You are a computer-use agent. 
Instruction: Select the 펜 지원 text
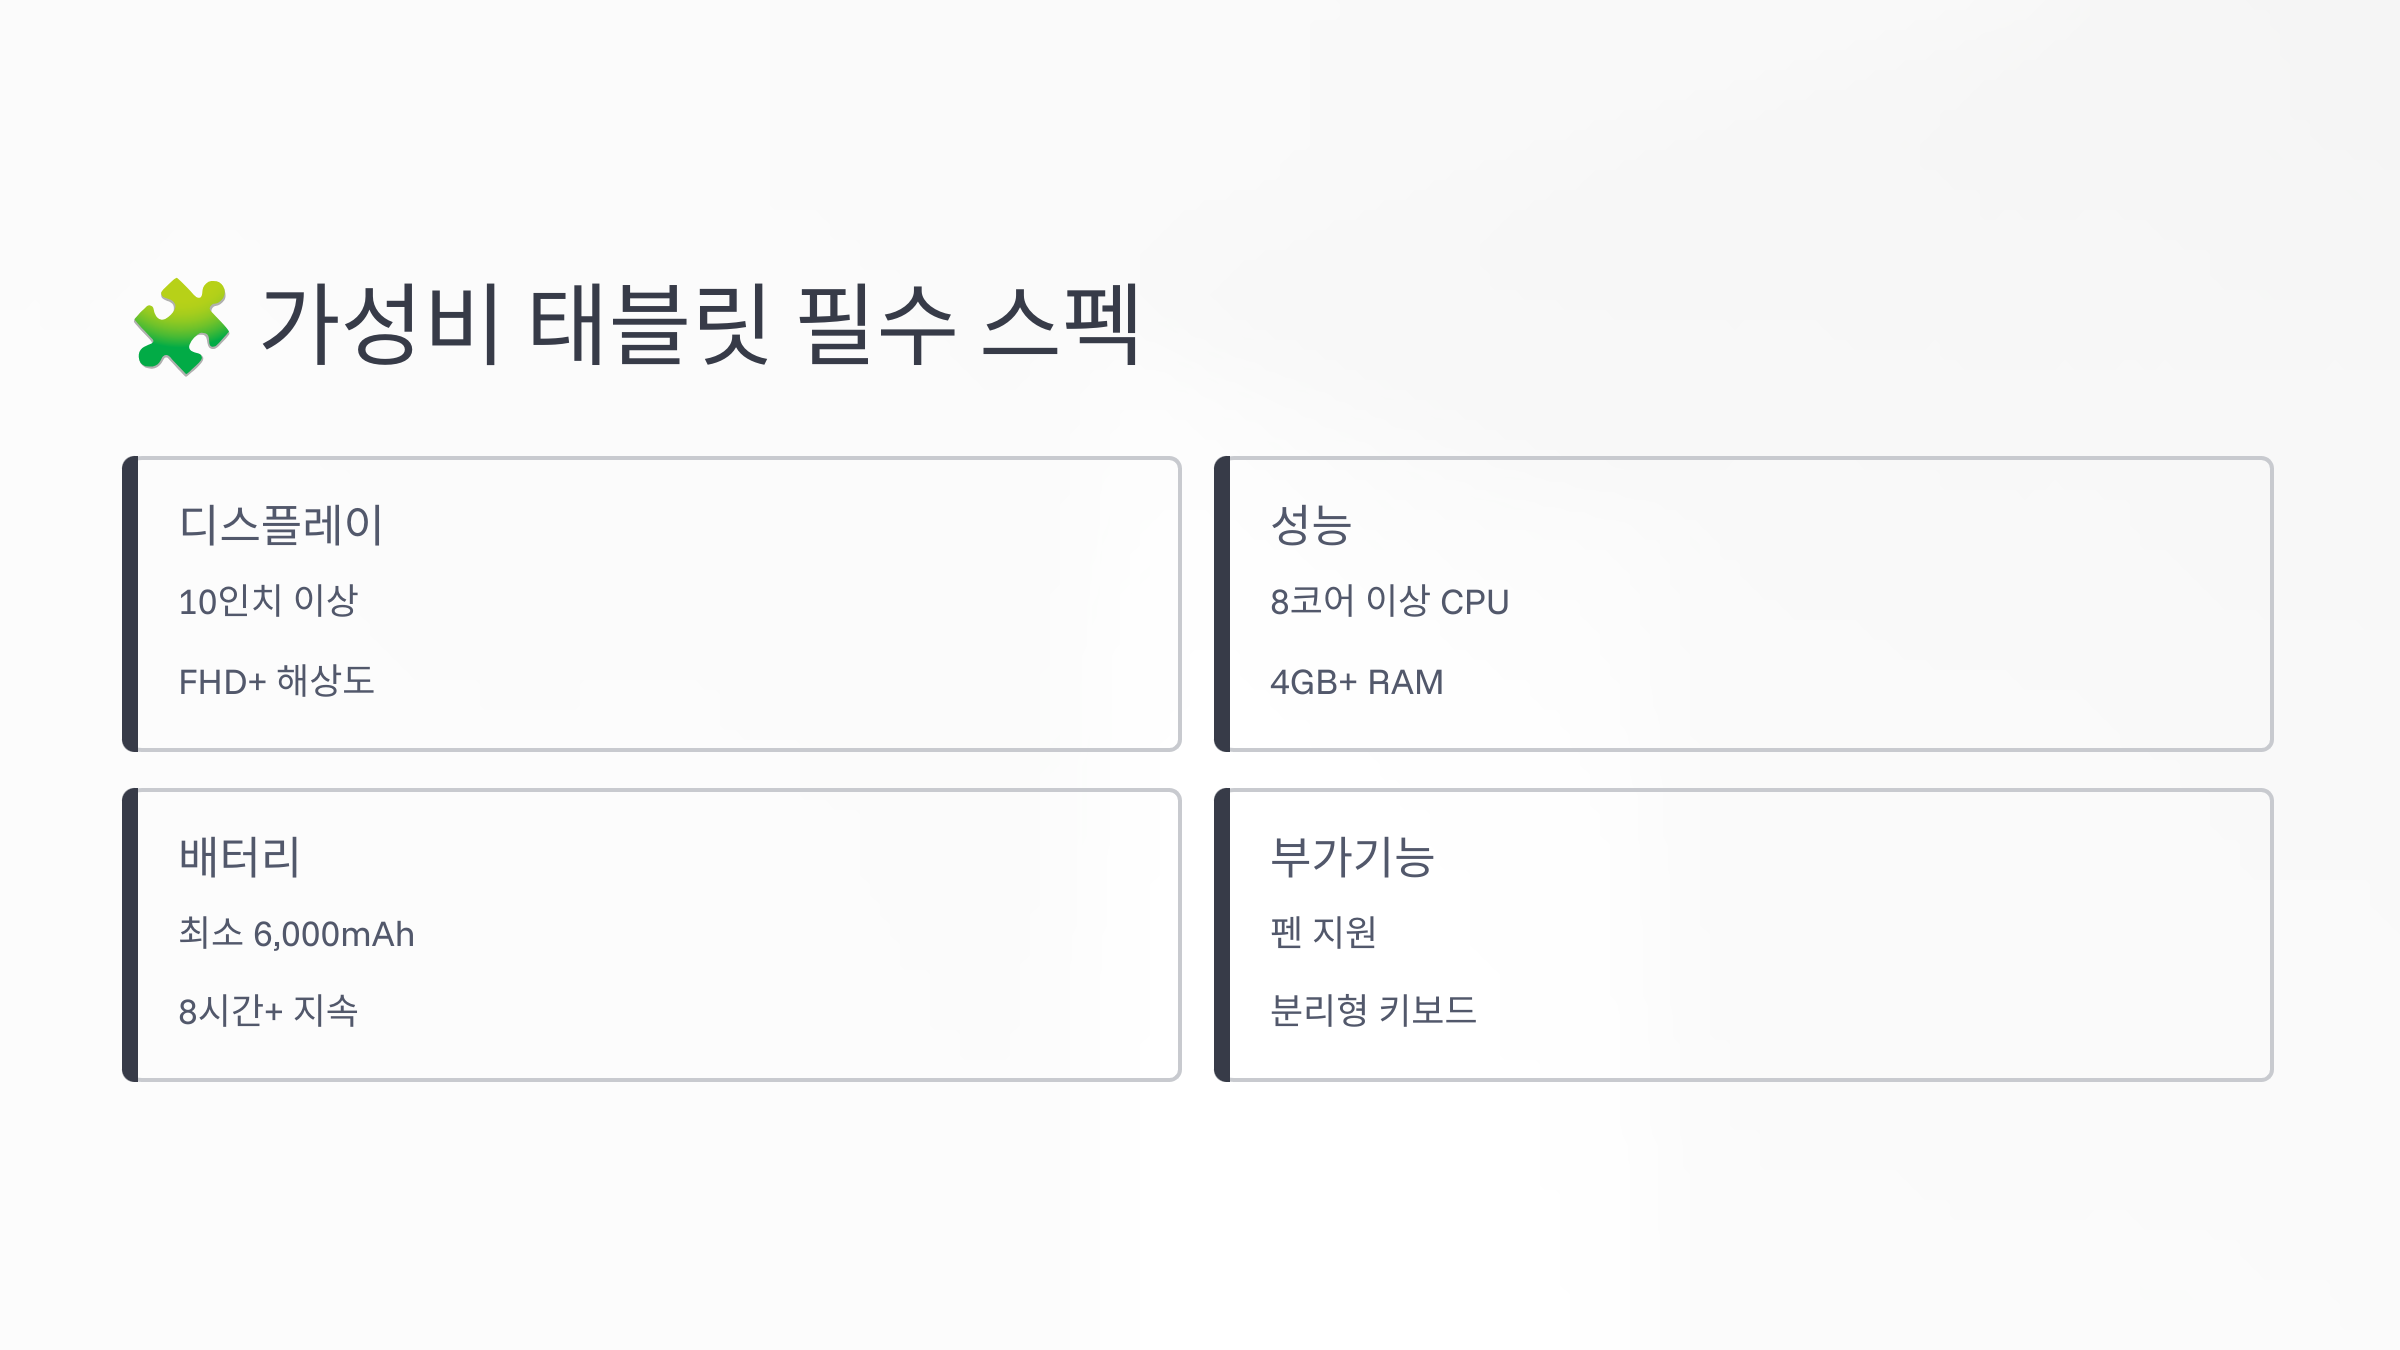tap(1324, 933)
